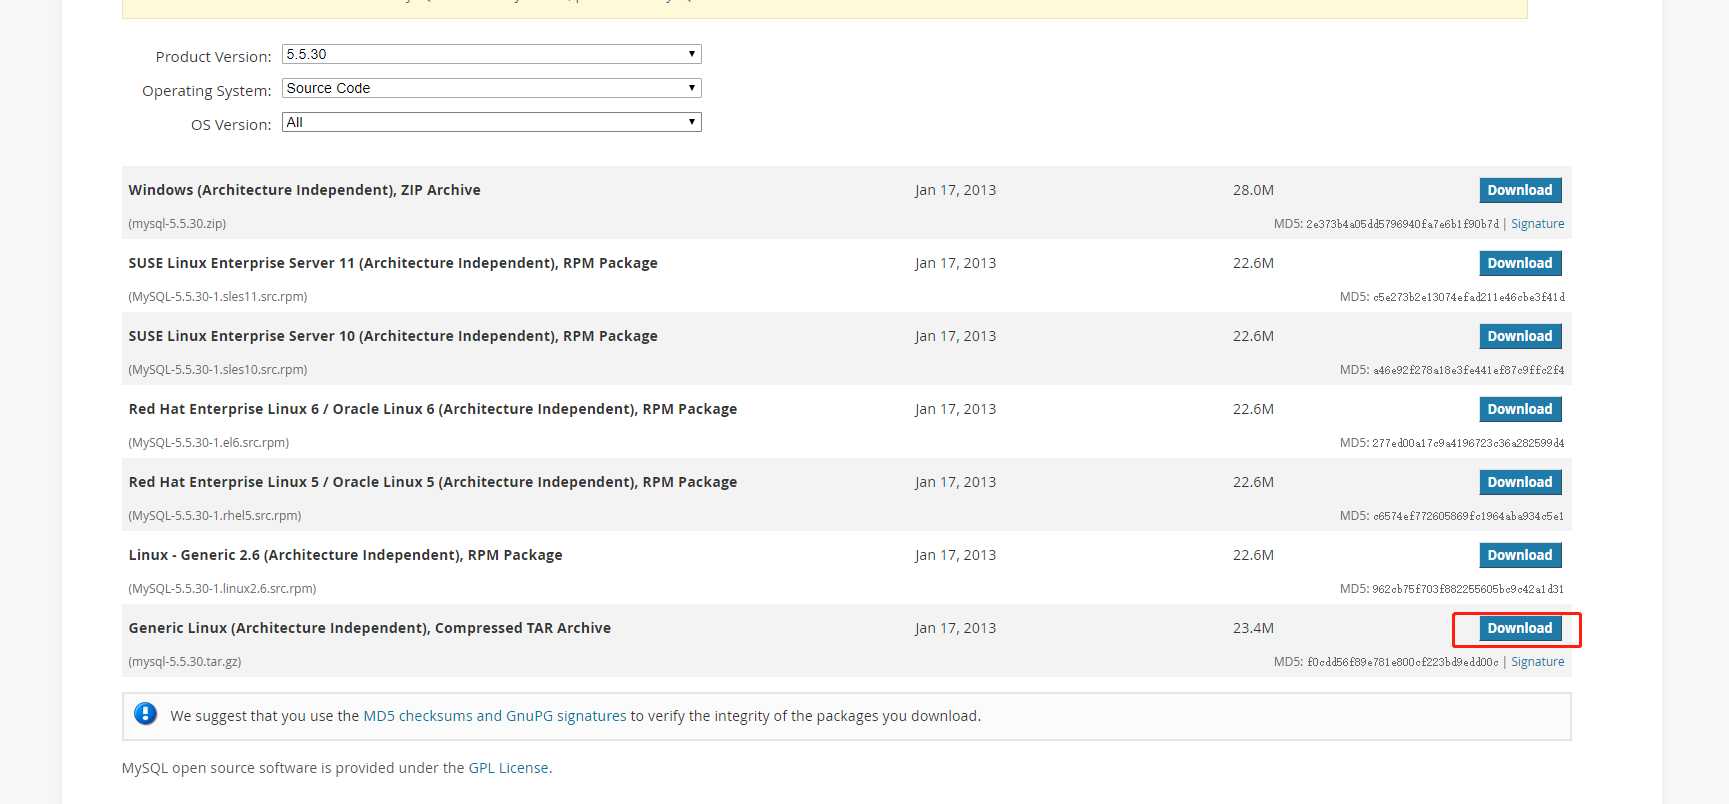Viewport: 1729px width, 804px height.
Task: Click the filename (MySQL-5.5.30-1.el6.src.rpm)
Action: pos(209,443)
